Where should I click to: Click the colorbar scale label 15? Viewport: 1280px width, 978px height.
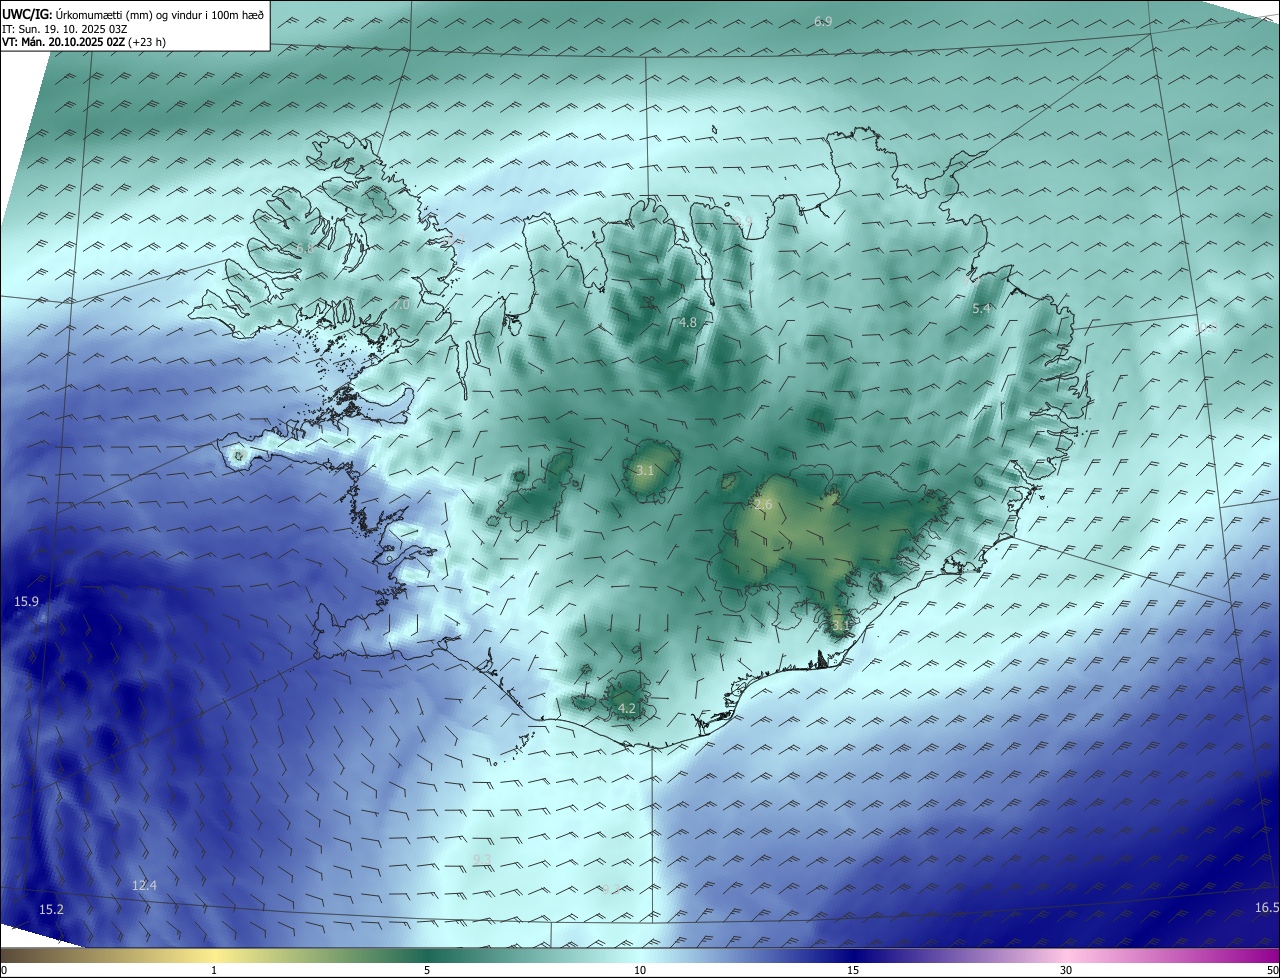(853, 970)
